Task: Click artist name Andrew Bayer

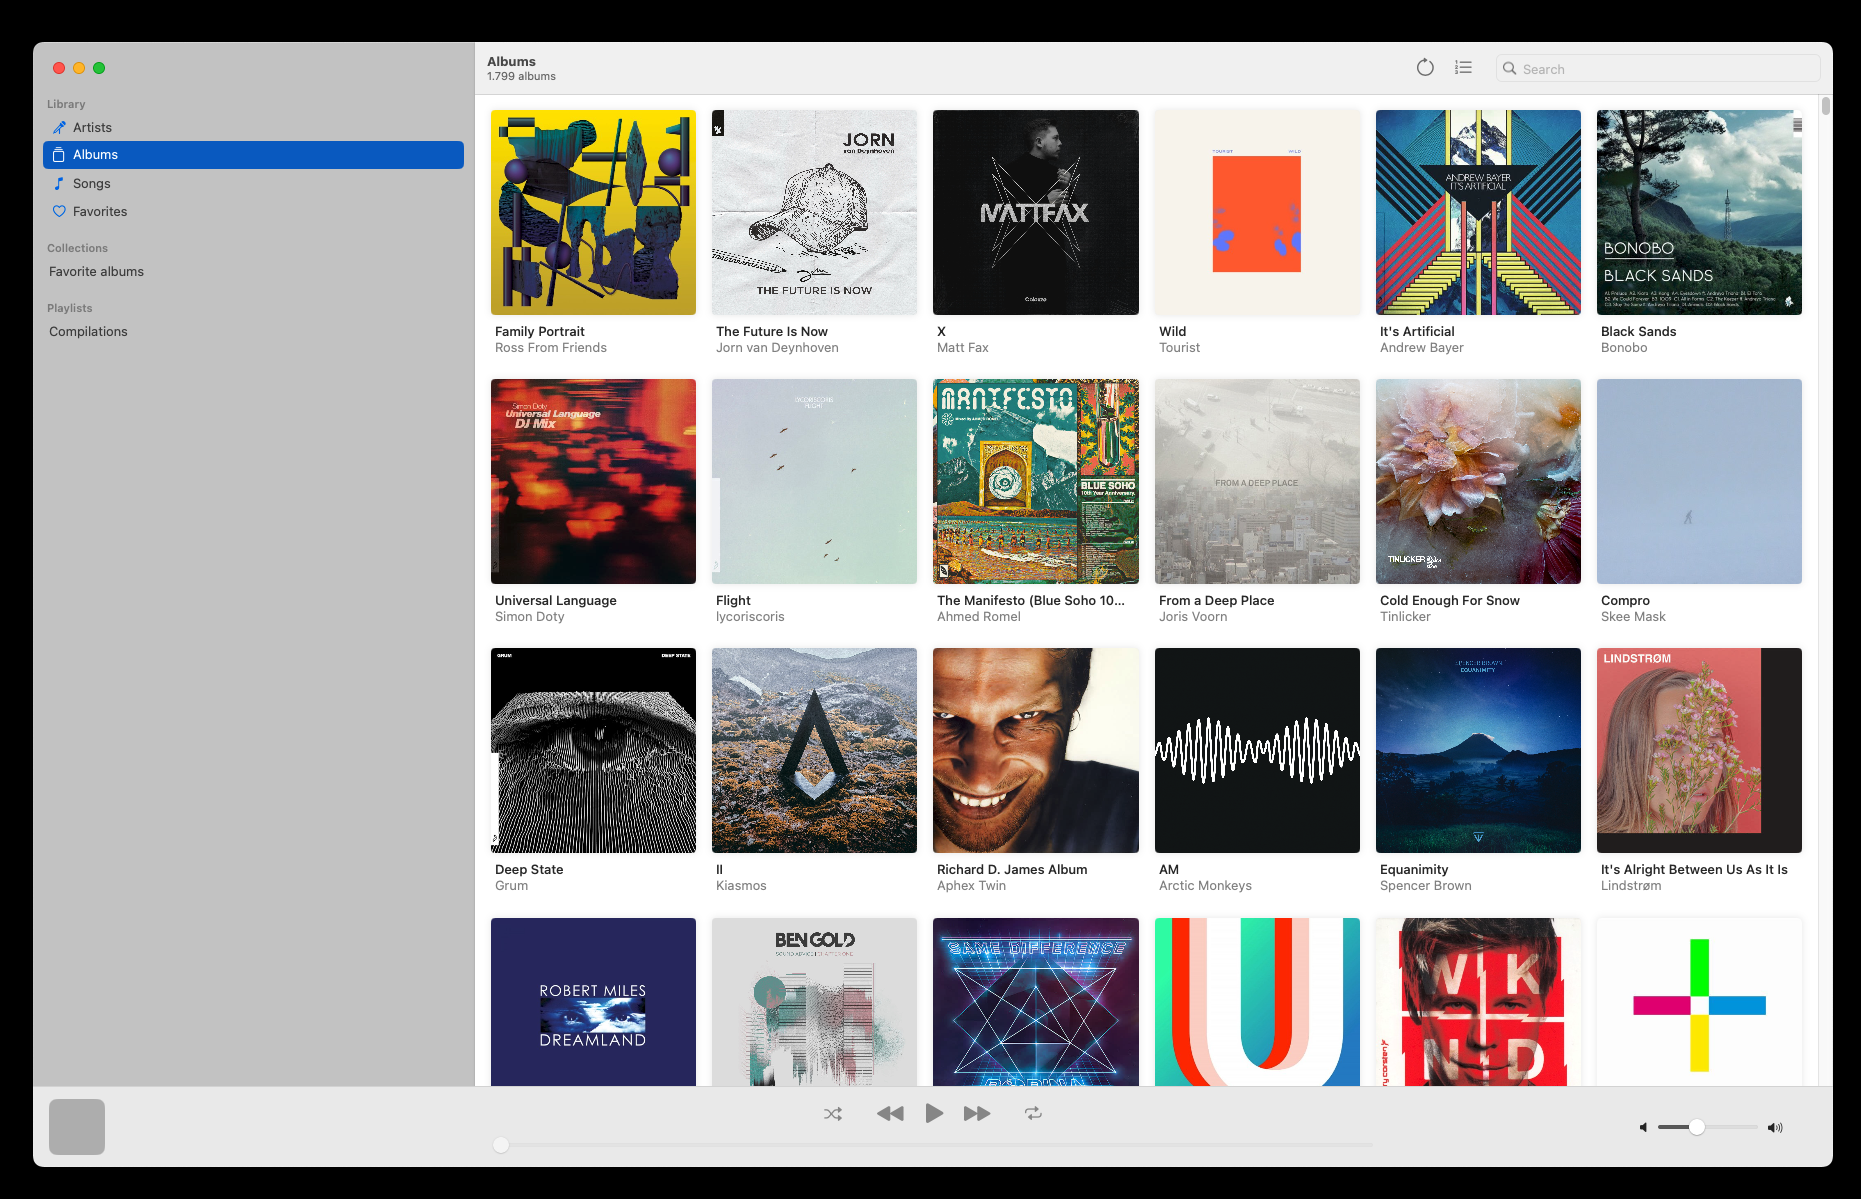Action: point(1421,348)
